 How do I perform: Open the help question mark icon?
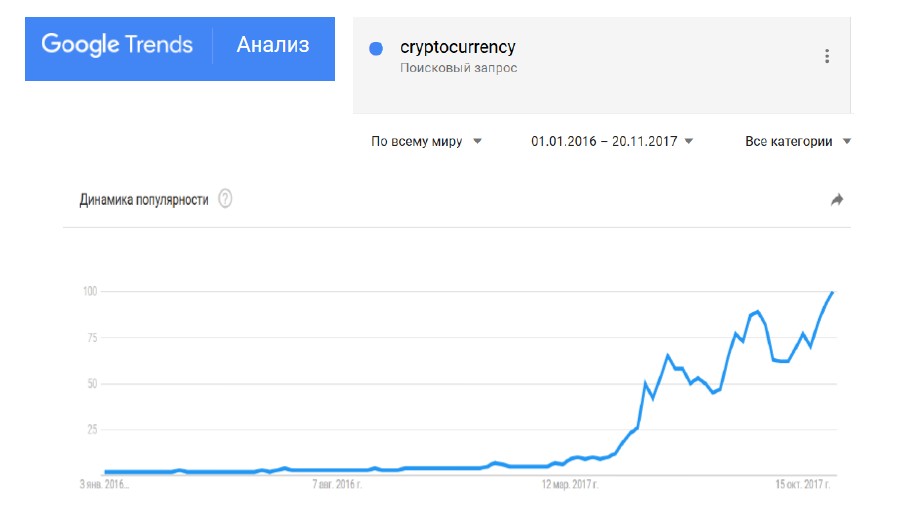tap(225, 199)
